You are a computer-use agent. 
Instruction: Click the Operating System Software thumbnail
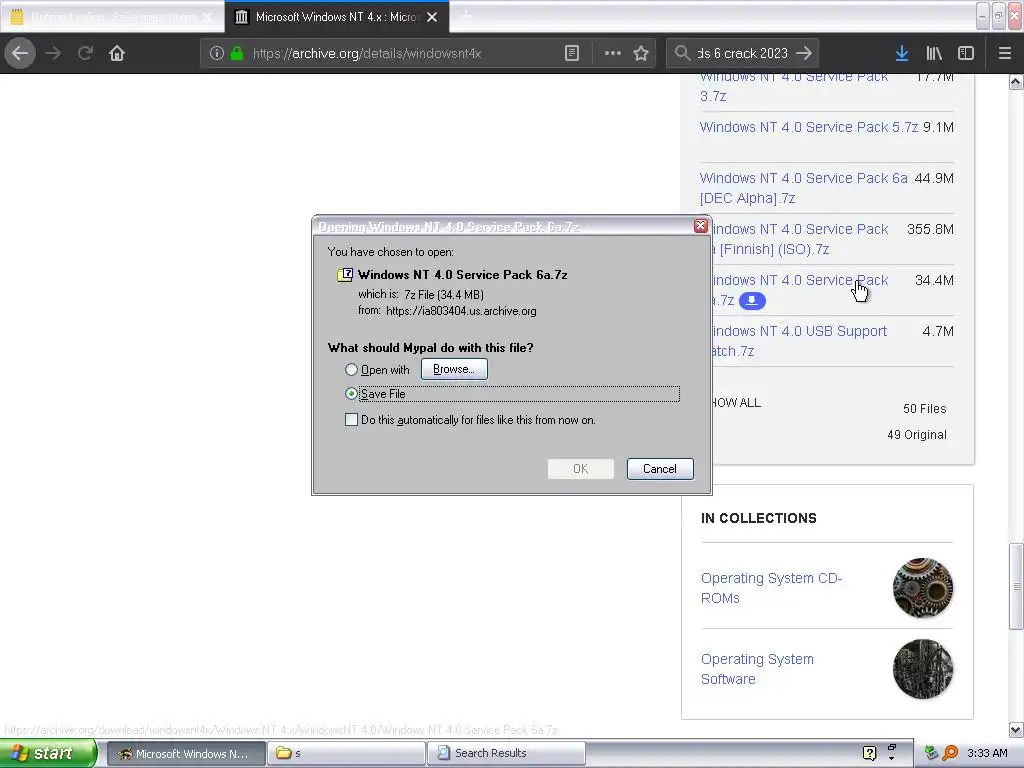(922, 669)
